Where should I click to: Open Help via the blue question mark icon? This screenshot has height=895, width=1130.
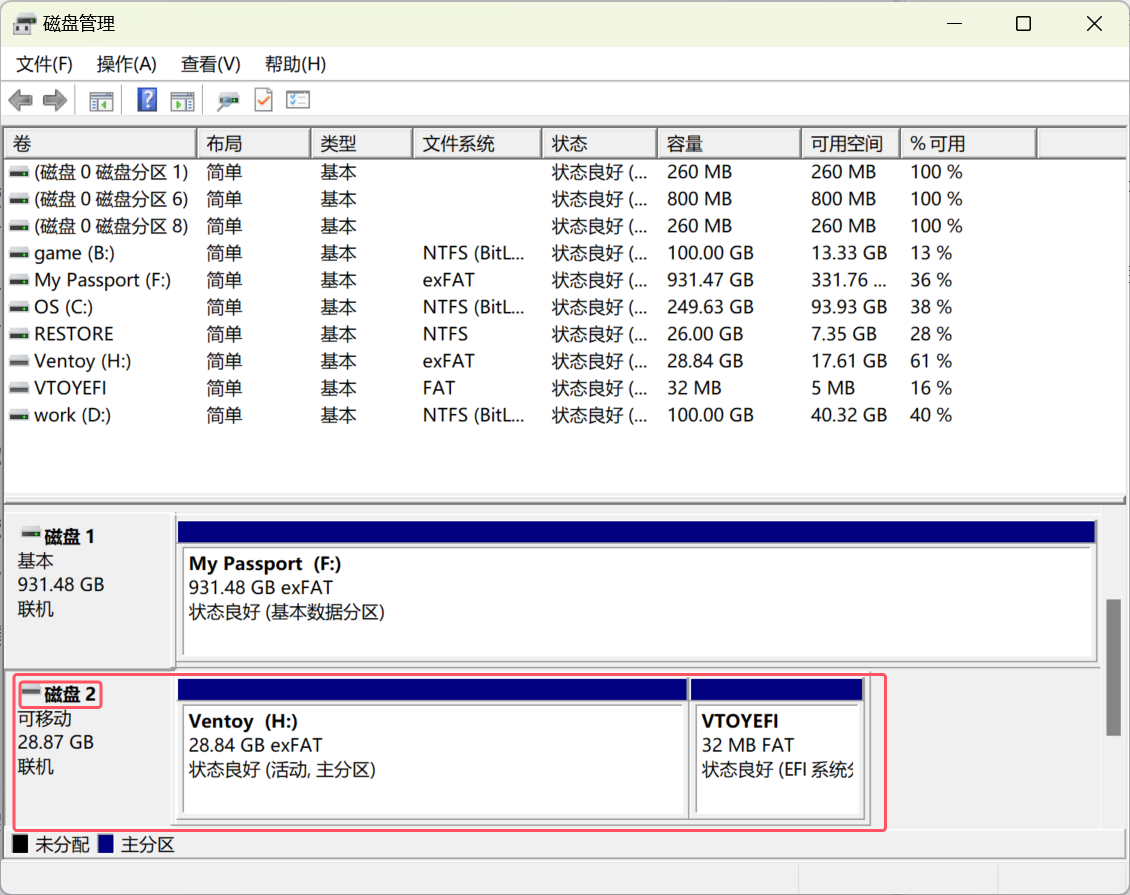147,100
